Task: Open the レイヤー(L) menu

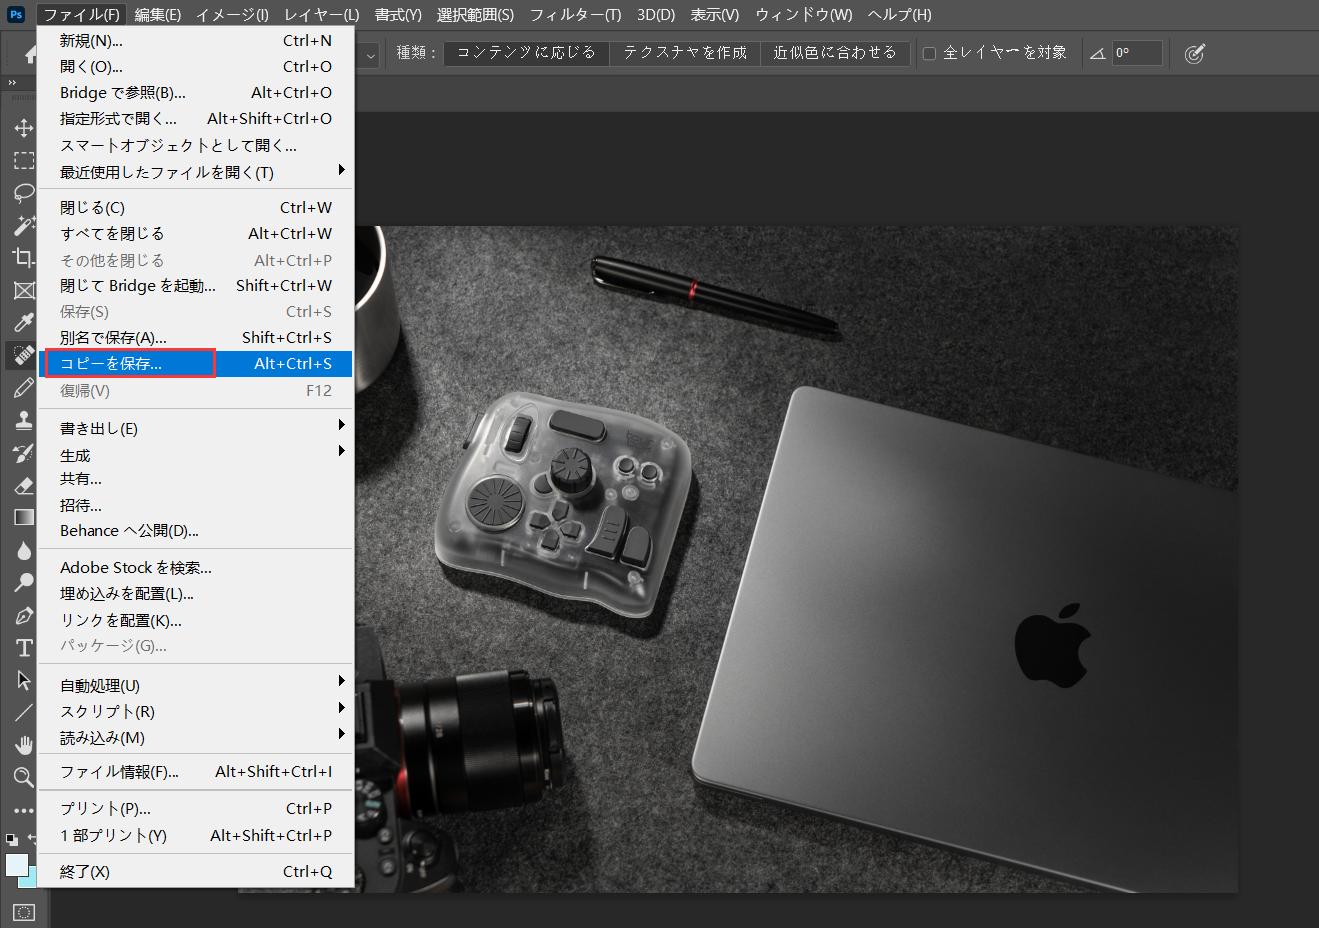Action: pos(321,14)
